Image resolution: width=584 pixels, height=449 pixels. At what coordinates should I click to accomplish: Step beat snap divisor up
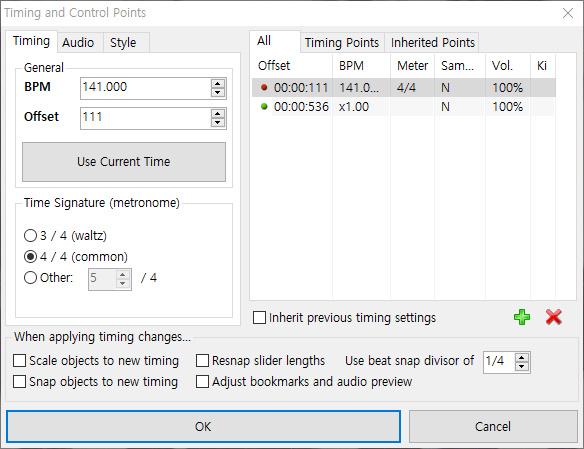pos(521,357)
